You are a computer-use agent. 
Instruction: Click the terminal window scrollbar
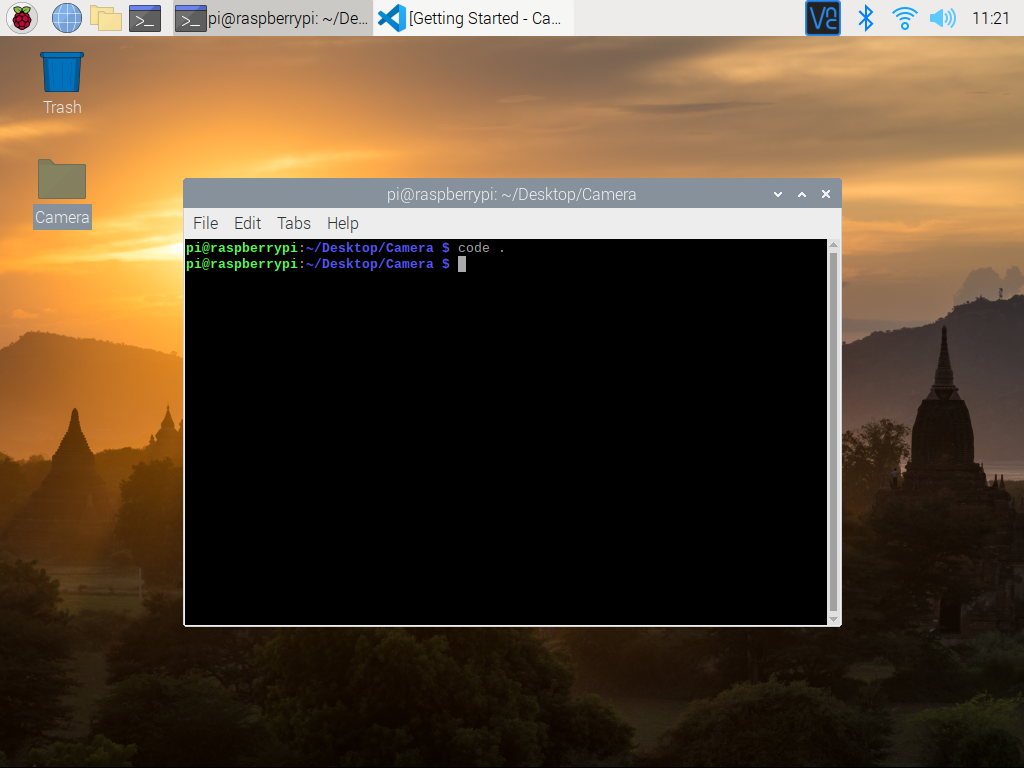tap(831, 430)
